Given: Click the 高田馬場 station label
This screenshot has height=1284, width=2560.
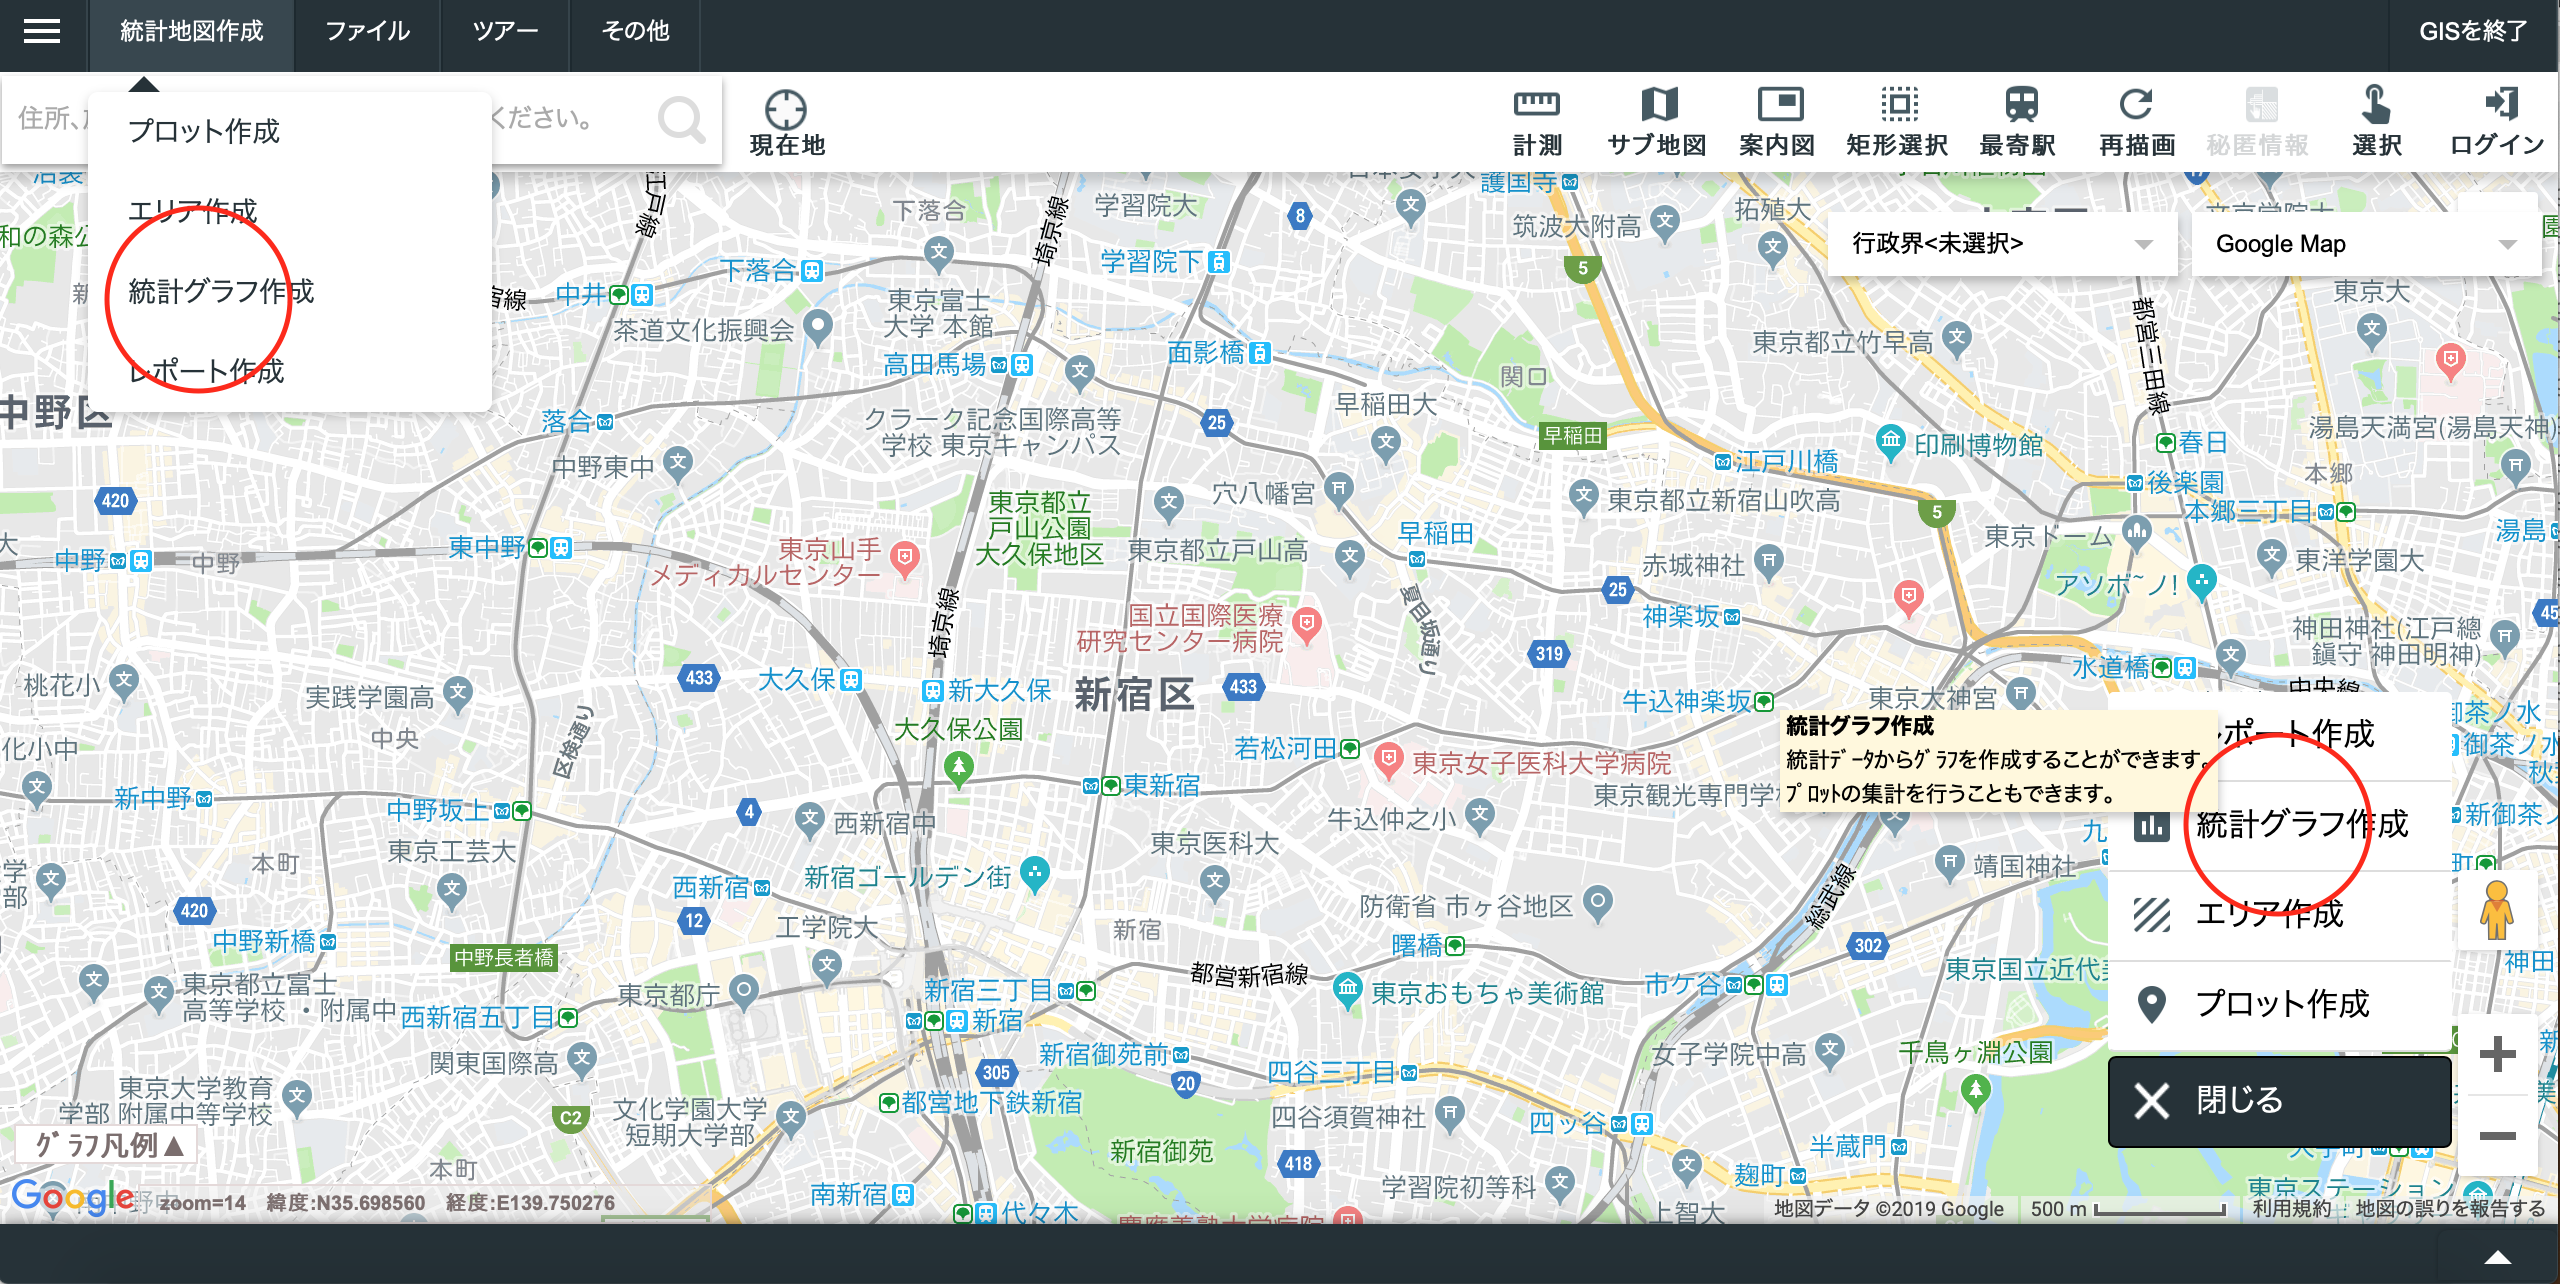Looking at the screenshot, I should pyautogui.click(x=935, y=365).
